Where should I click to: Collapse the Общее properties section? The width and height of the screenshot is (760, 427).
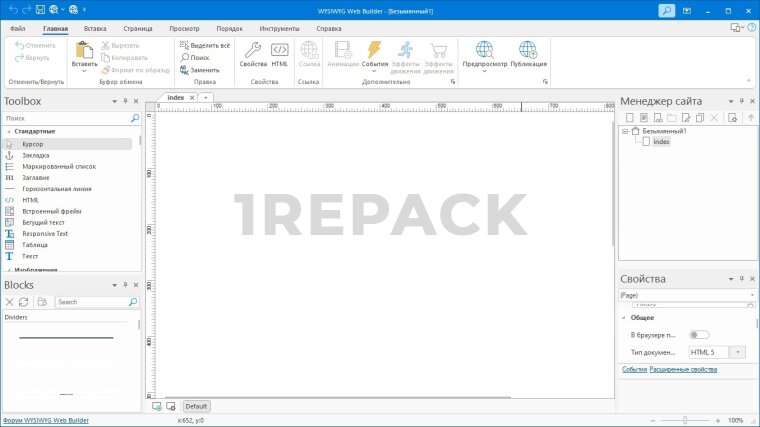tap(622, 317)
